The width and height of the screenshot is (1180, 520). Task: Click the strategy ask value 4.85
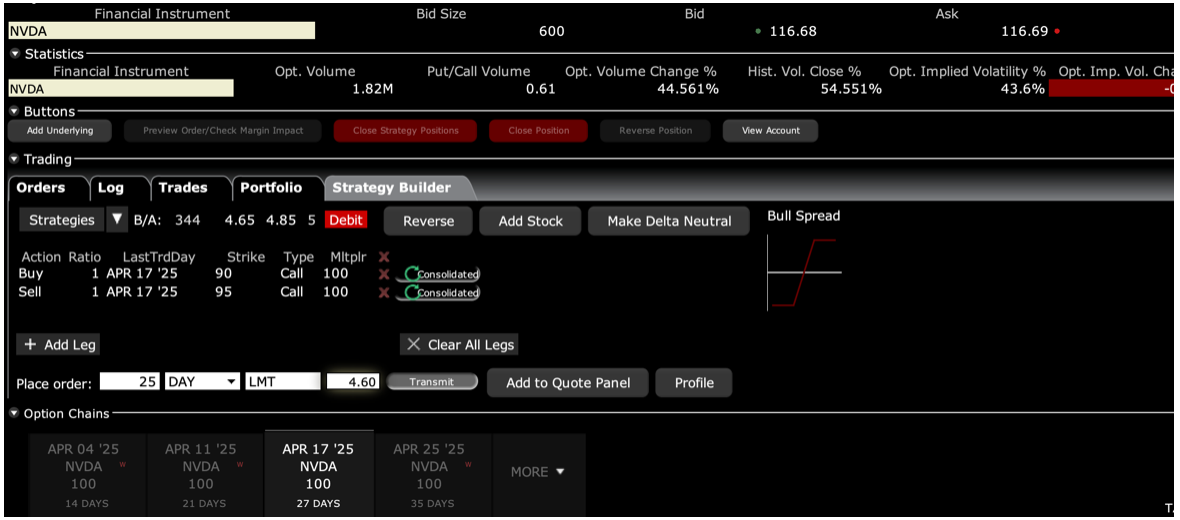point(282,220)
